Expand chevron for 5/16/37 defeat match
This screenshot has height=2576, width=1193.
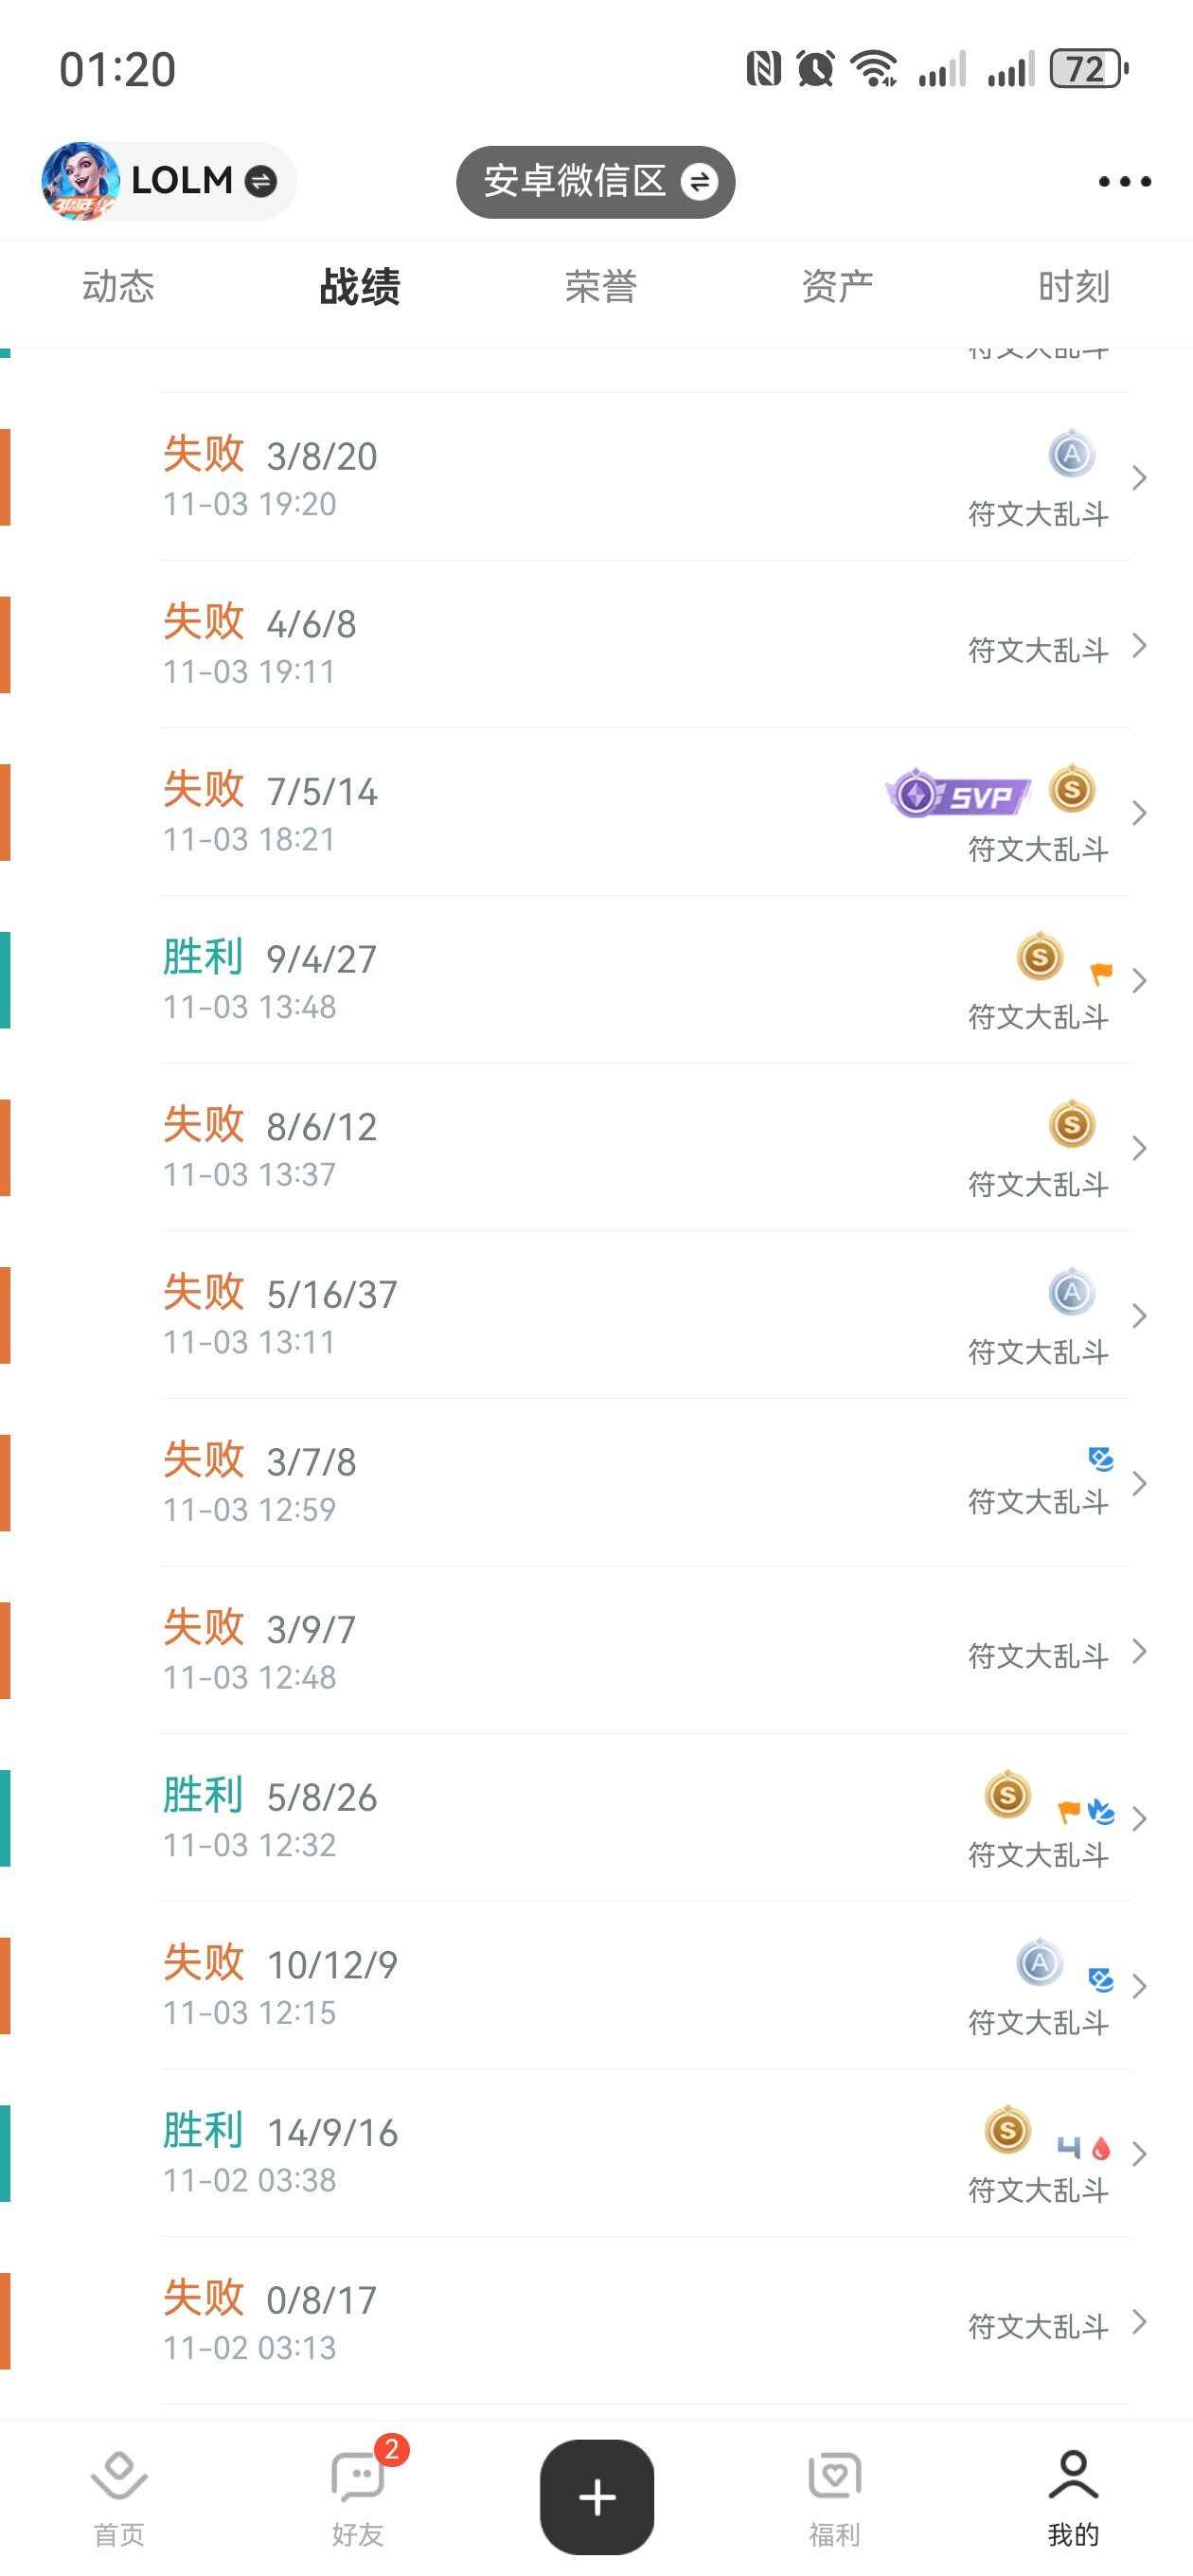tap(1138, 1315)
